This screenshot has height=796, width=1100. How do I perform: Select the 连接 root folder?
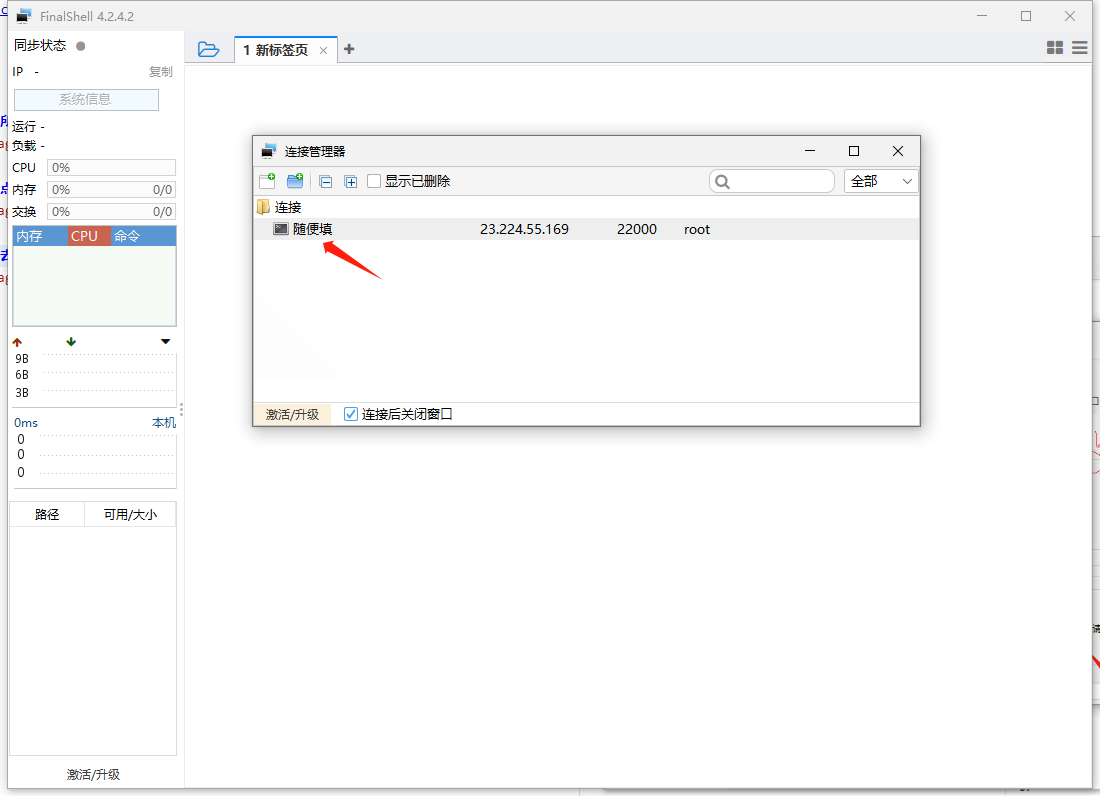[x=287, y=207]
